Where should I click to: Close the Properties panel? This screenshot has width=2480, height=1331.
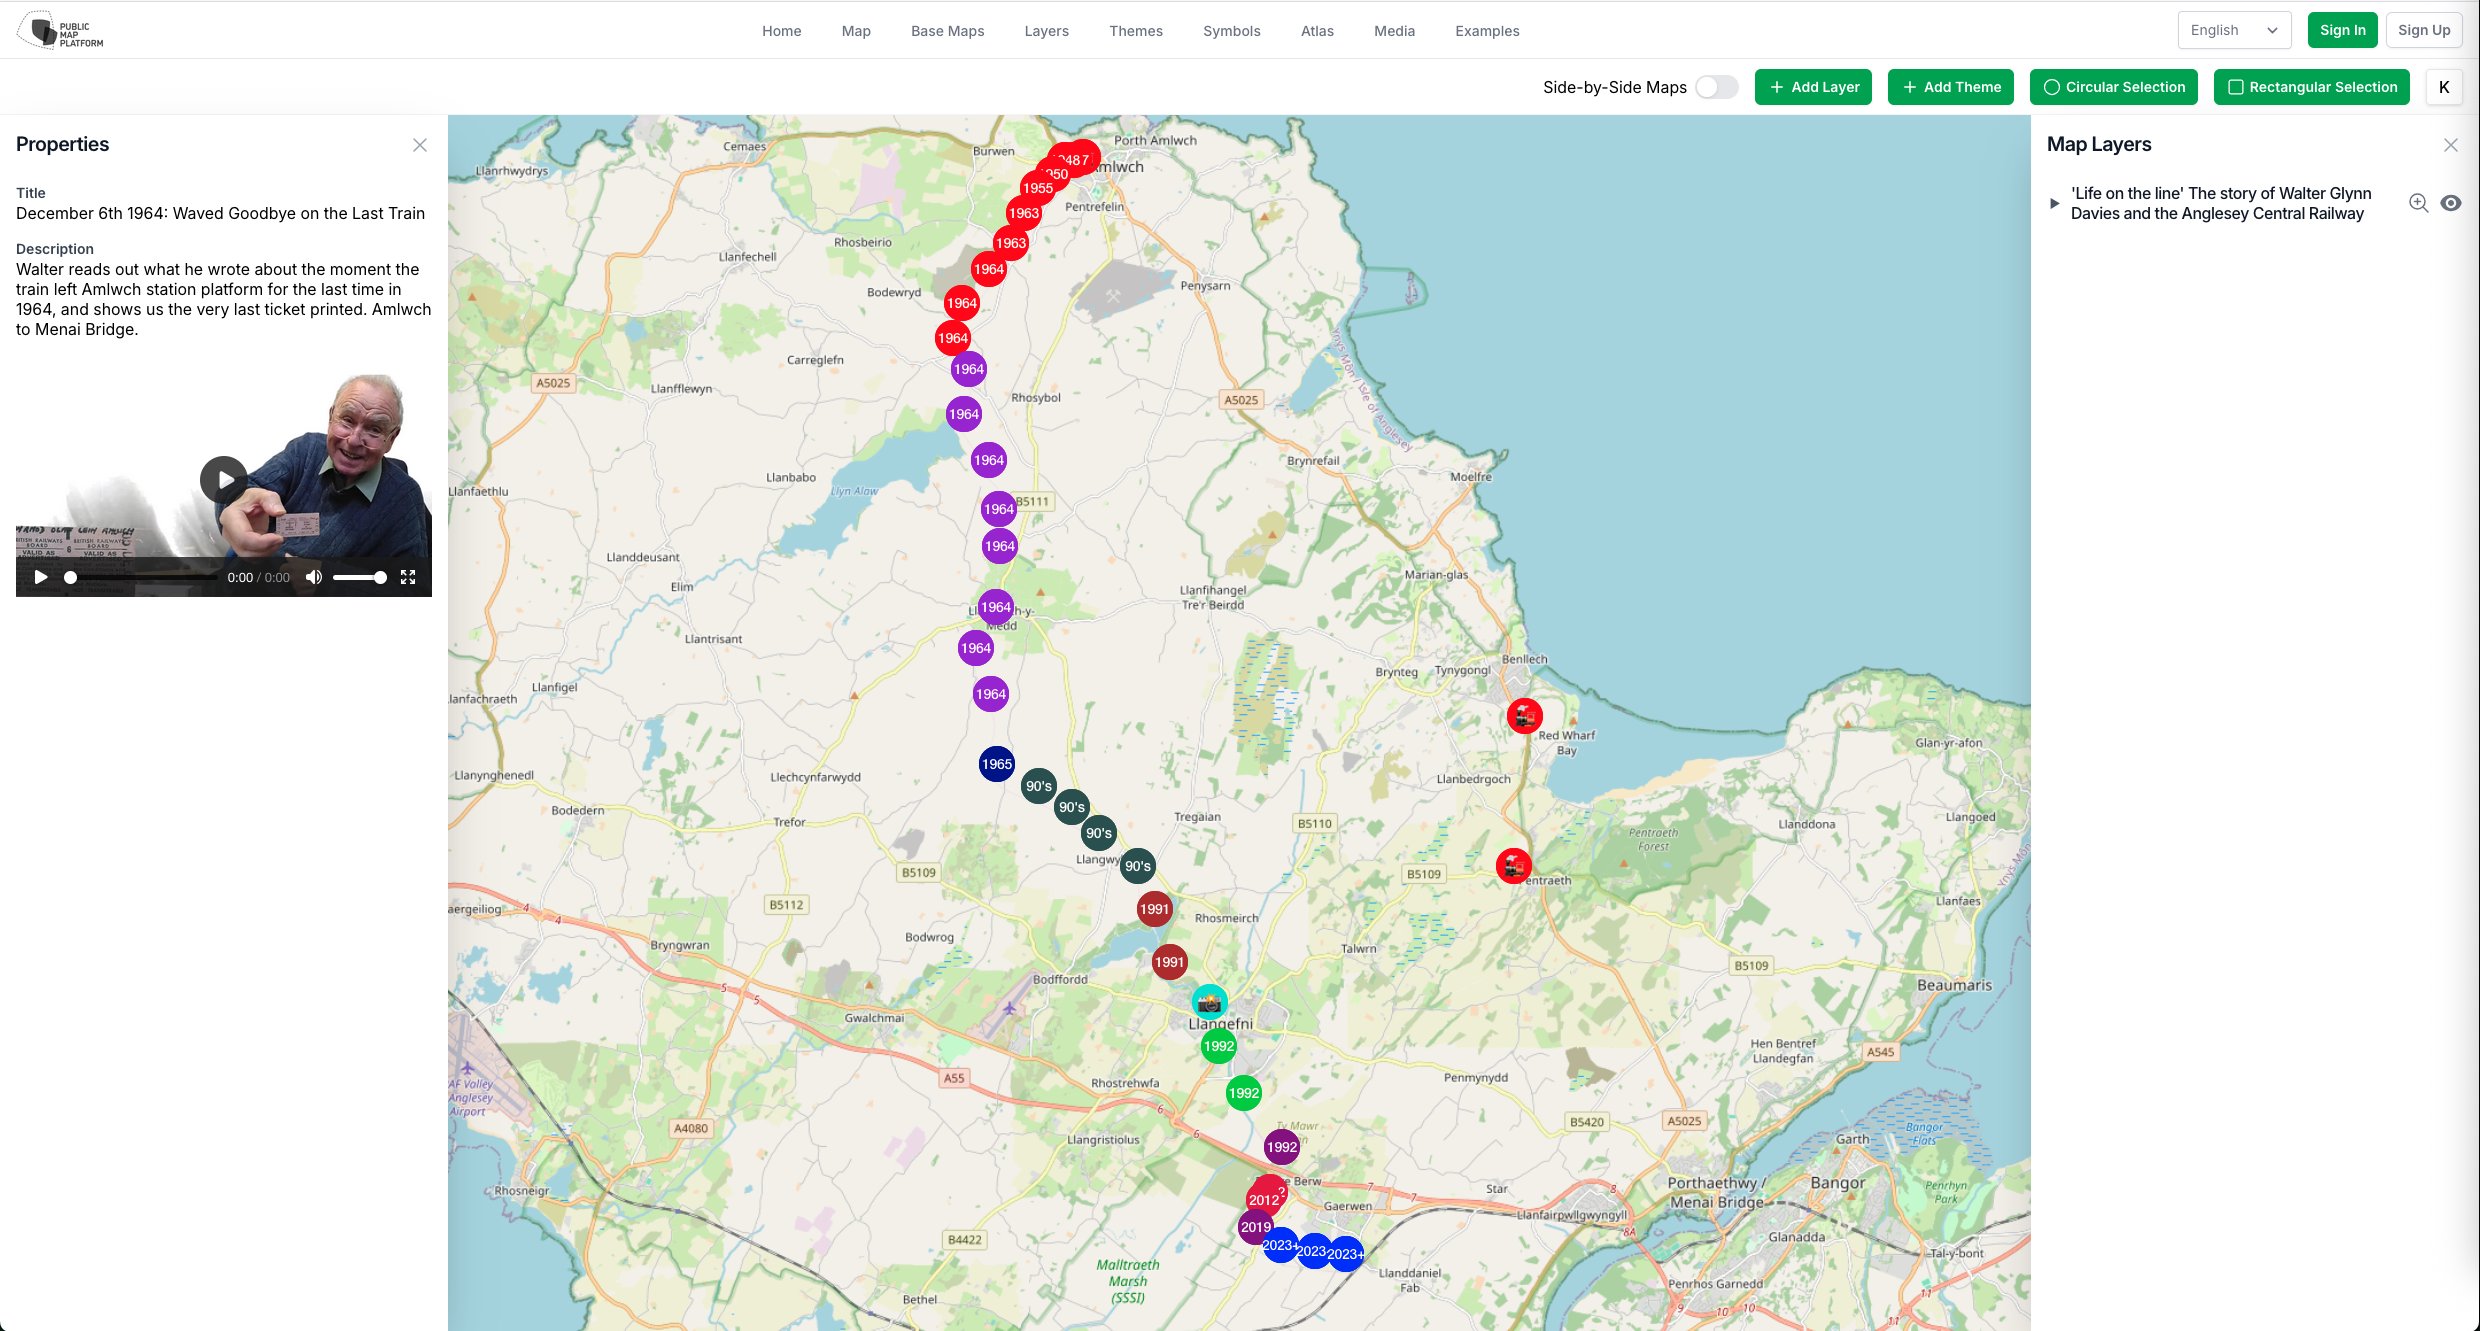(420, 145)
